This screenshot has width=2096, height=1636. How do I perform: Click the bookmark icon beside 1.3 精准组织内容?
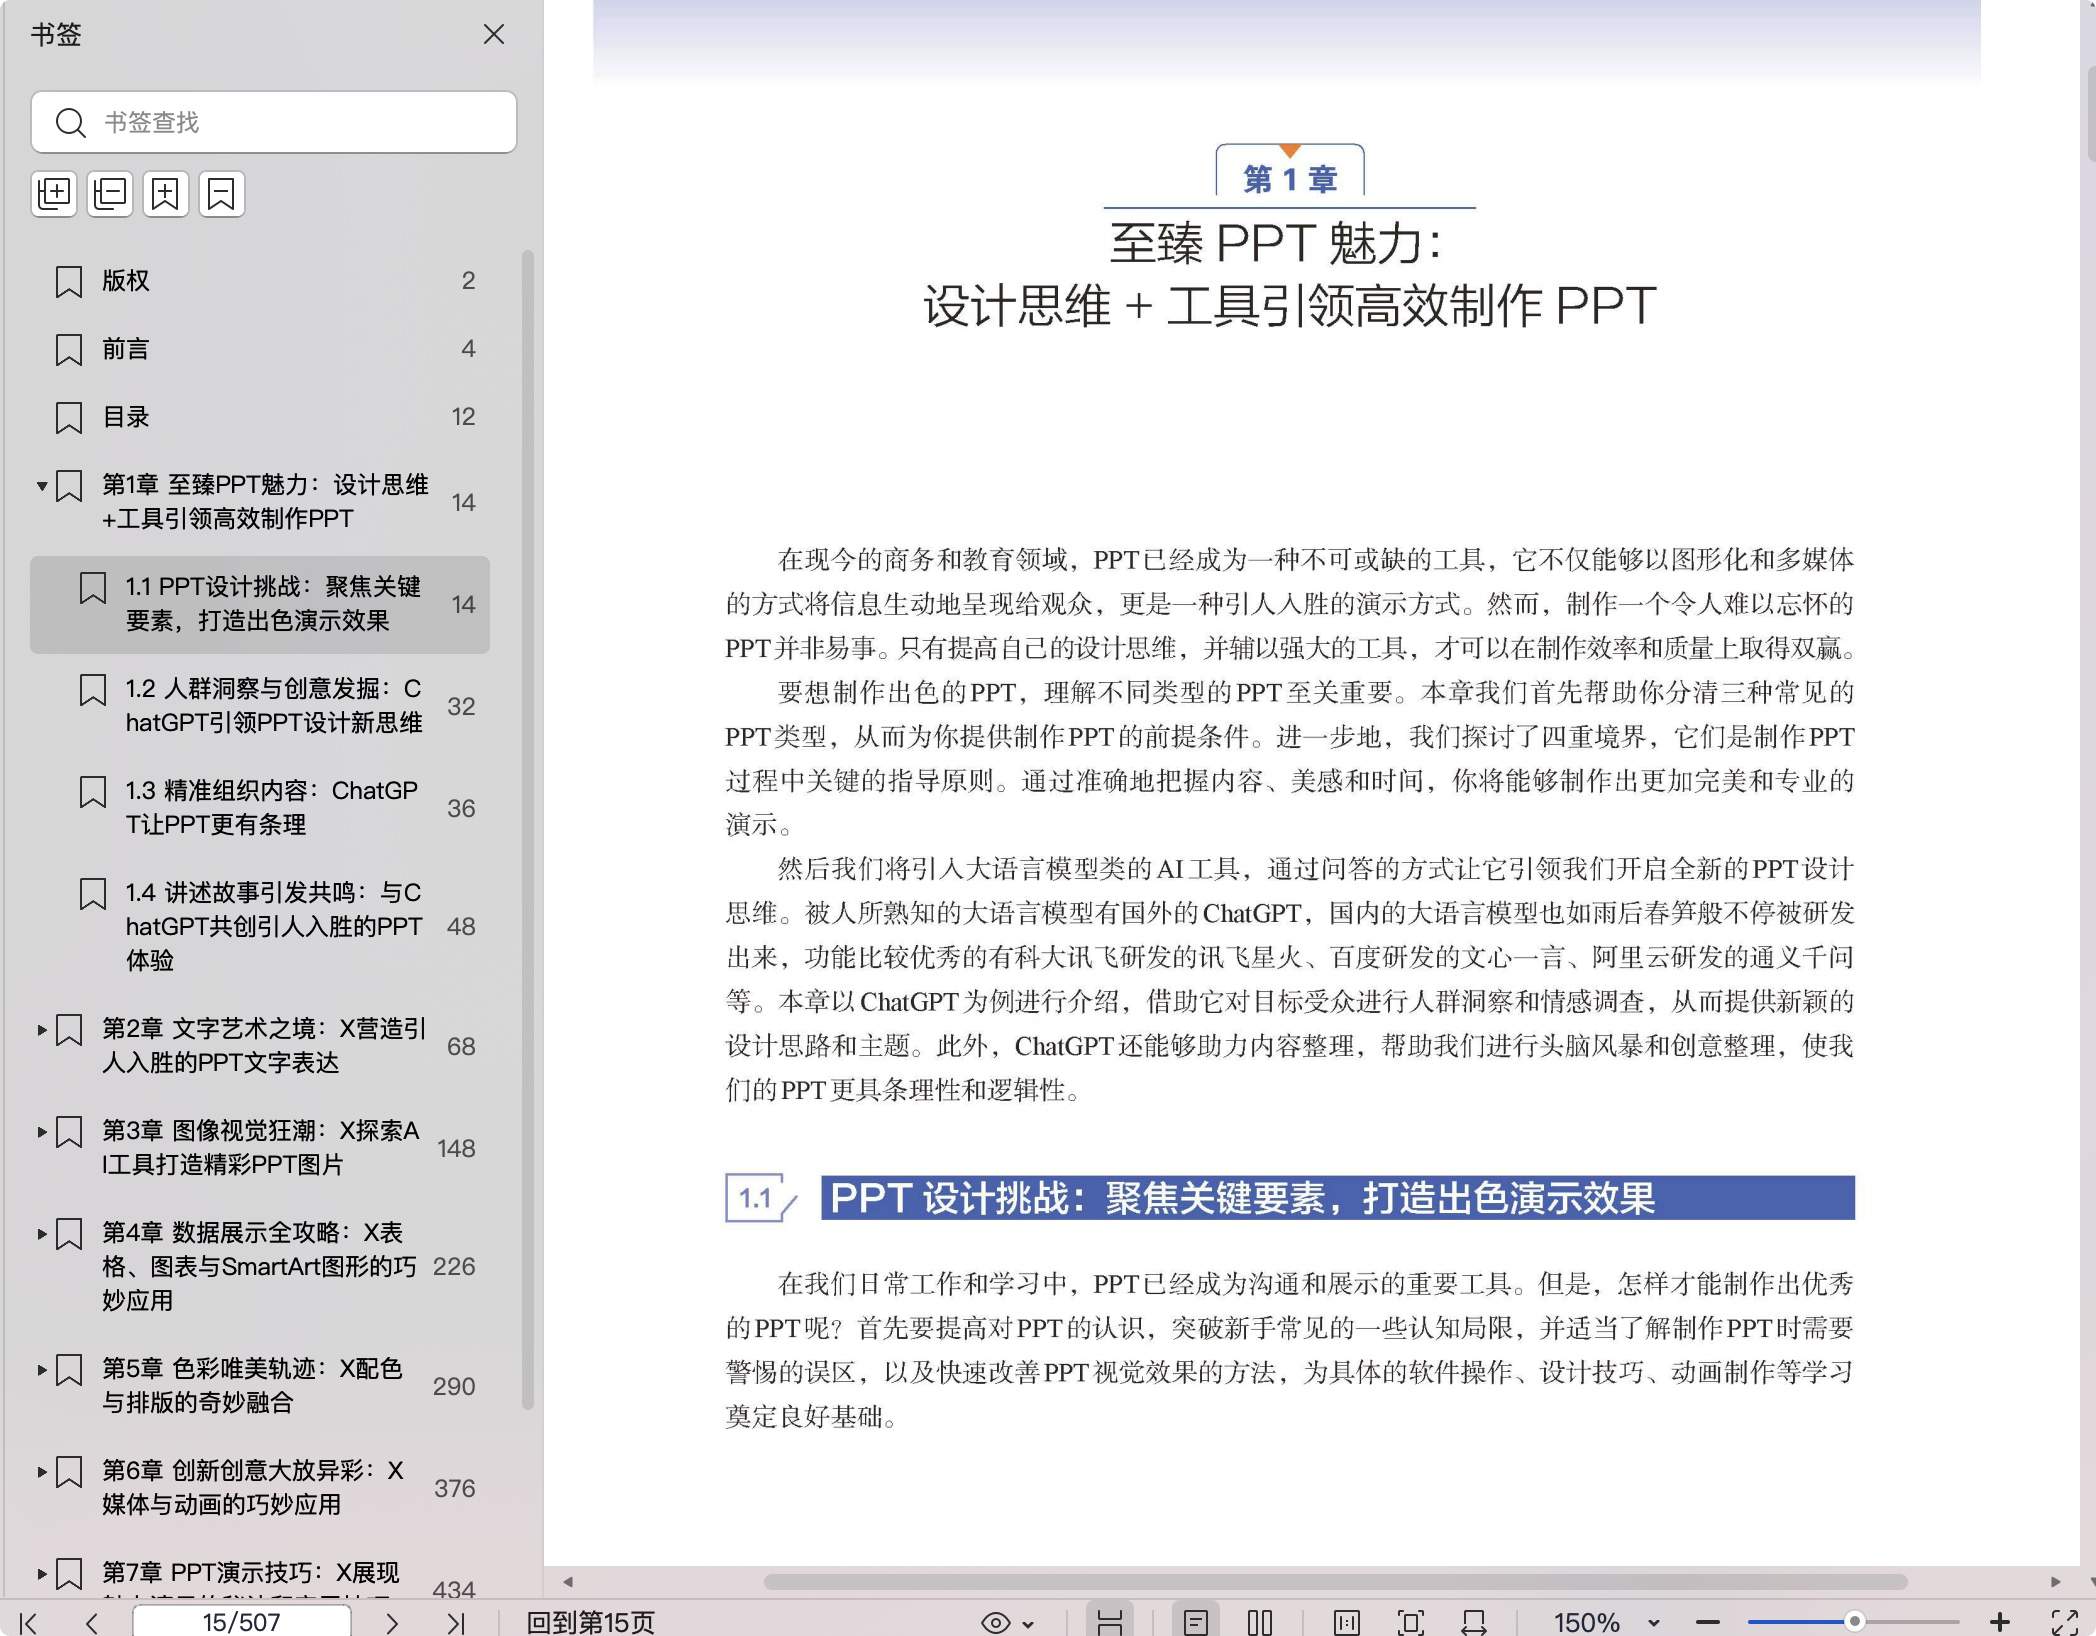click(x=92, y=792)
